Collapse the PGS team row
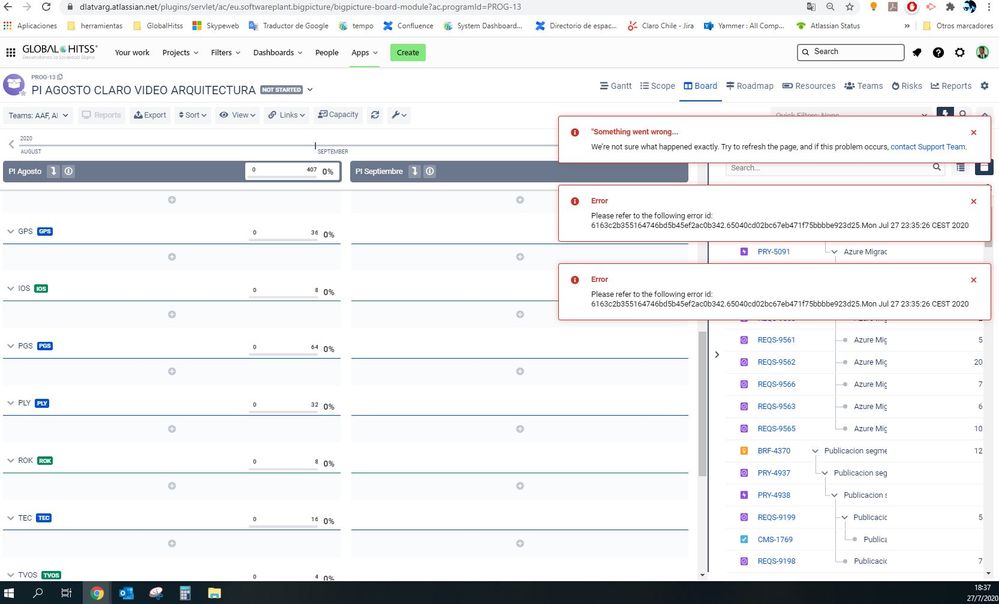 (x=10, y=346)
